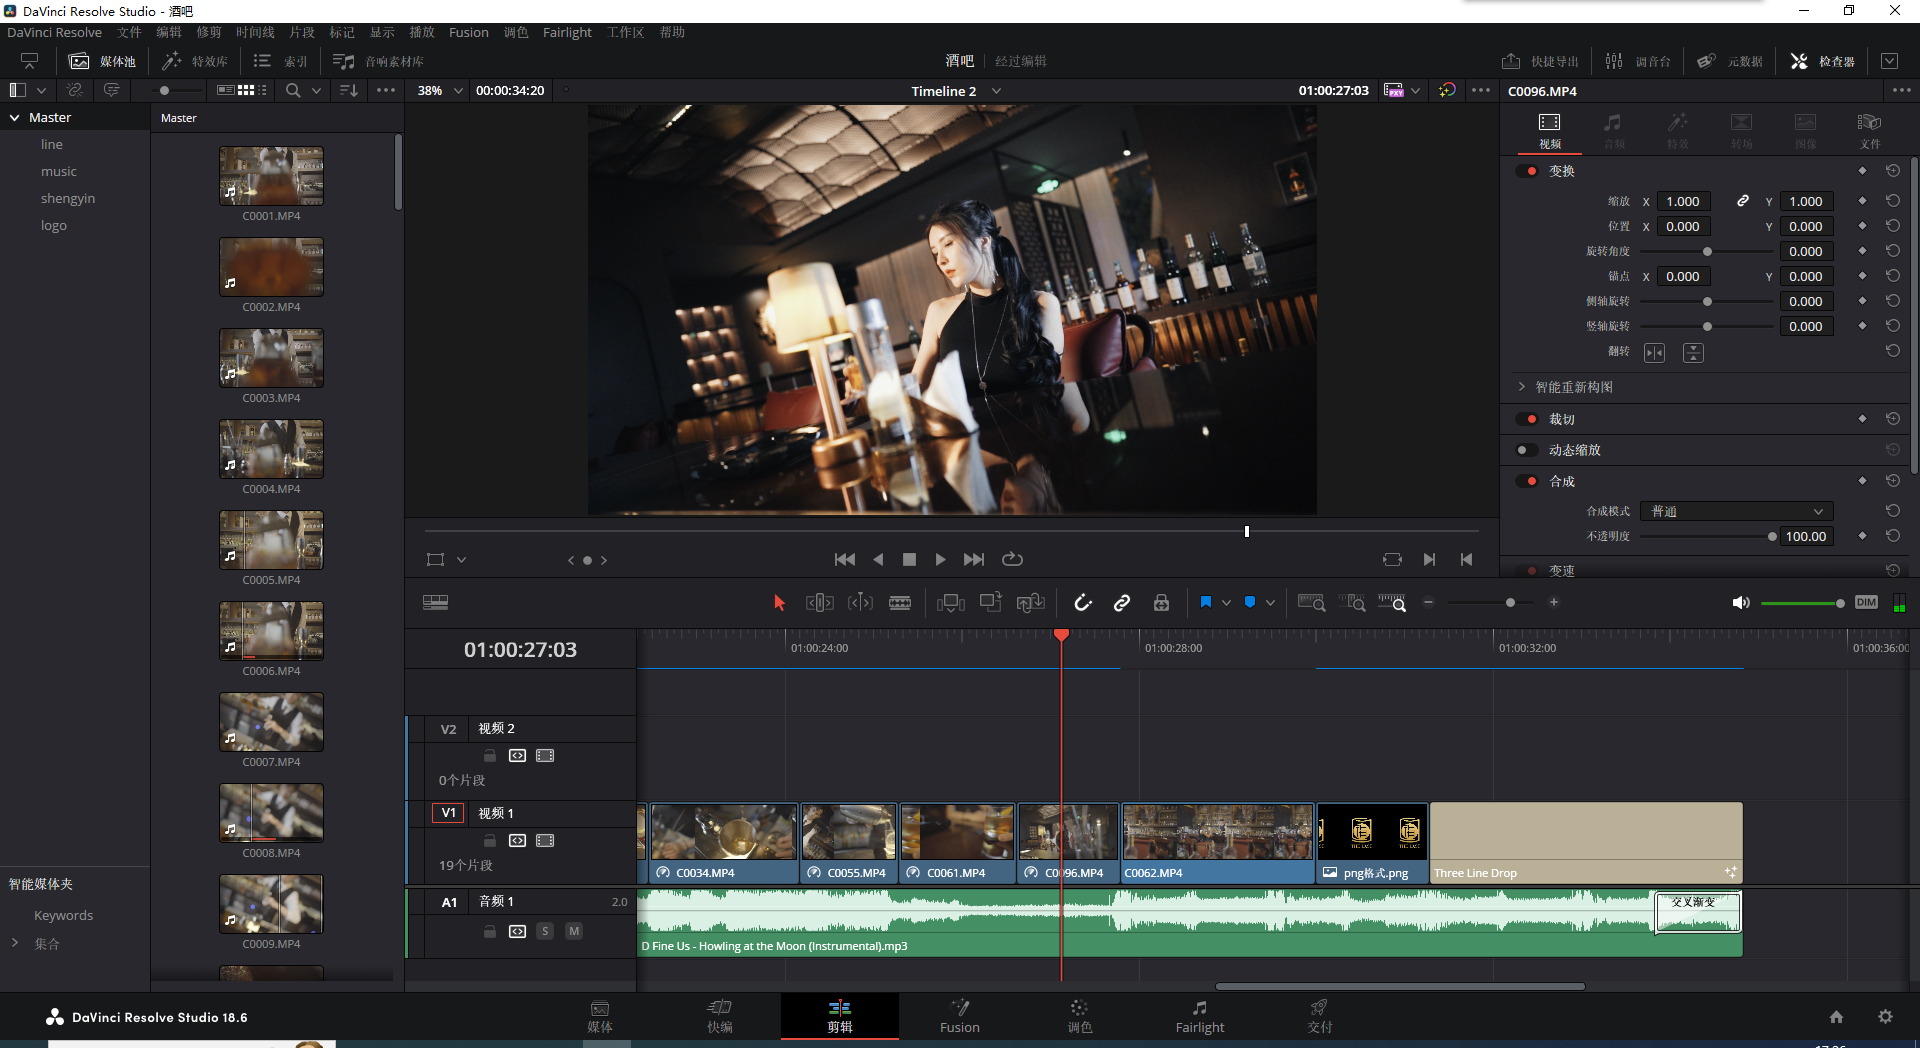1920x1048 pixels.
Task: Select the blade edit mode tool
Action: tap(900, 603)
